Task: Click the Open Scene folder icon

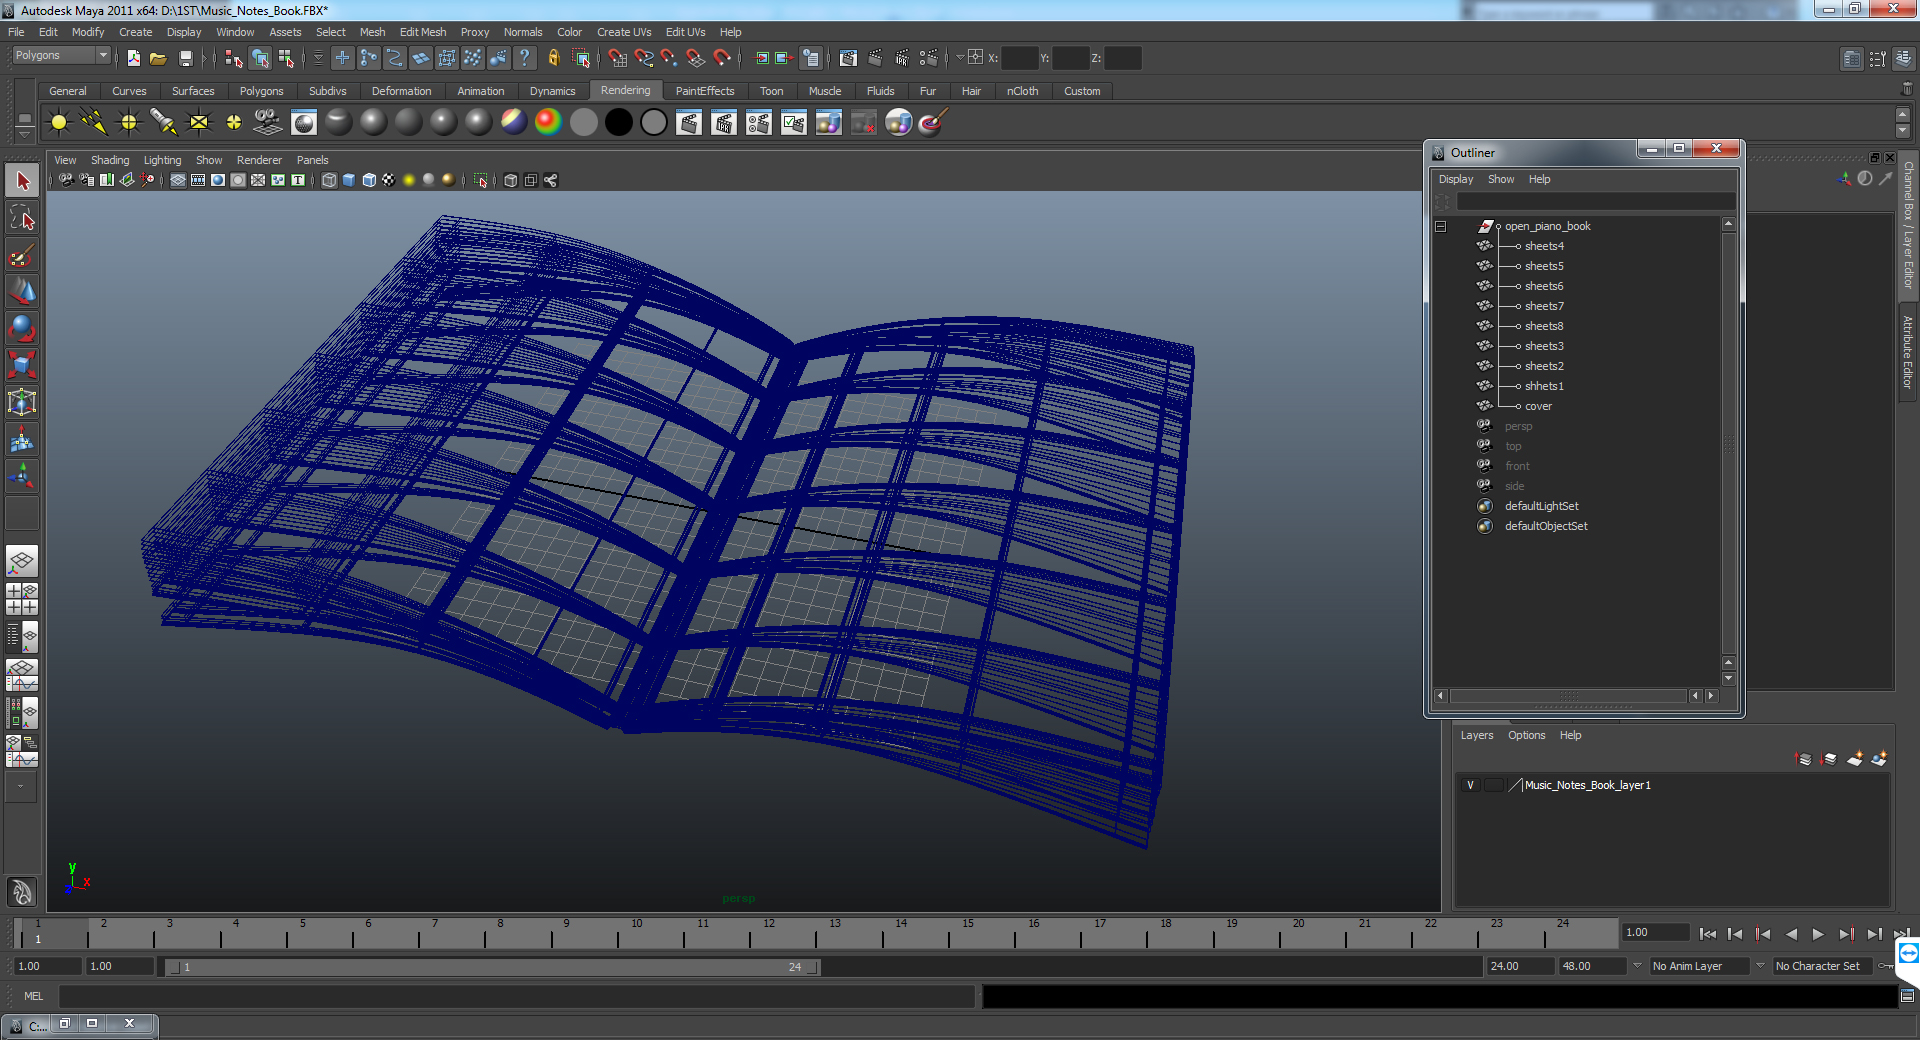Action: 158,58
